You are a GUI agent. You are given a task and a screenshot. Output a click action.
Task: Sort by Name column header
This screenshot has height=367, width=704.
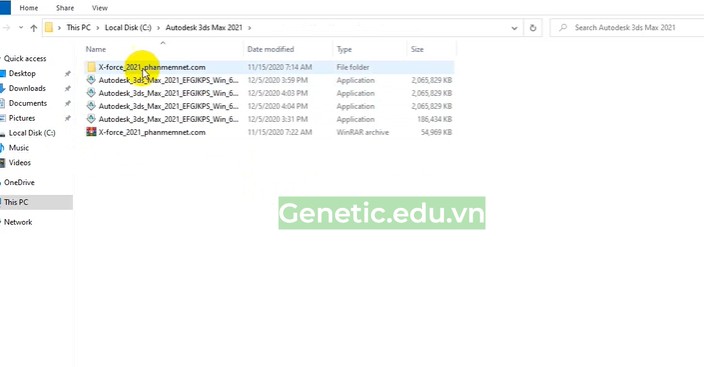click(x=96, y=49)
